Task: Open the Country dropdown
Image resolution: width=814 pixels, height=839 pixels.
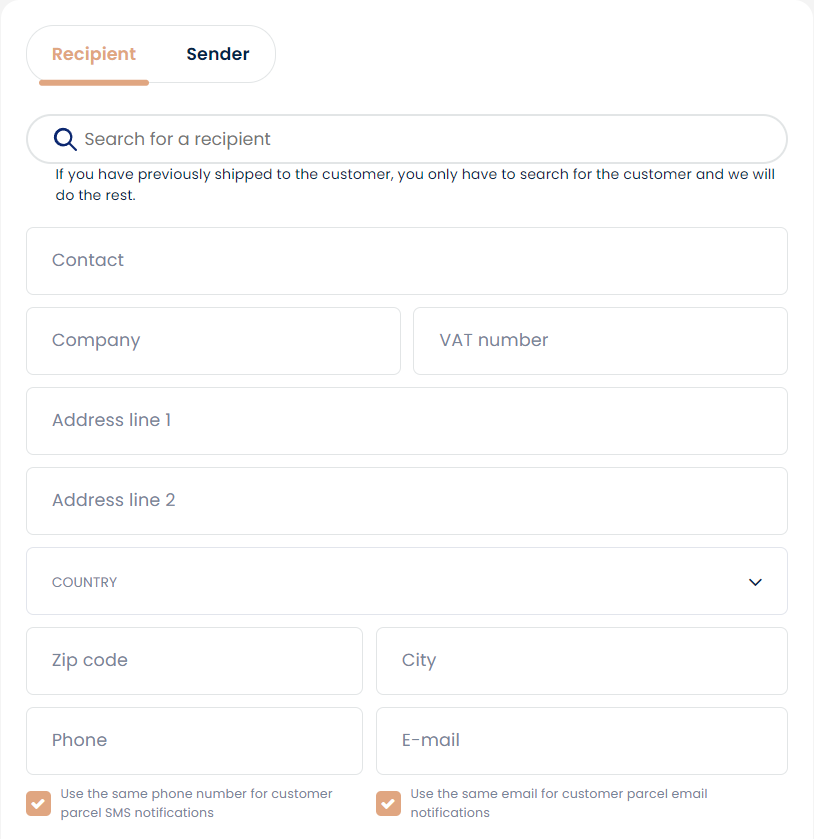Action: pyautogui.click(x=407, y=581)
